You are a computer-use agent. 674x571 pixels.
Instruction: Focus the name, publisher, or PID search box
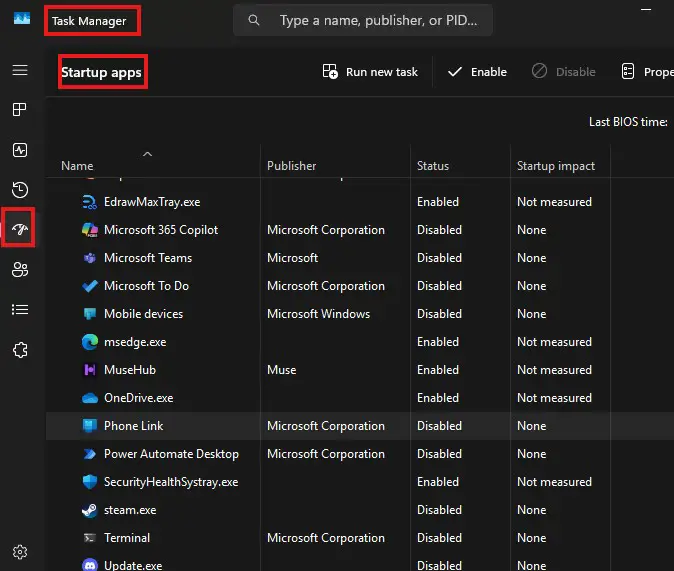click(x=363, y=20)
